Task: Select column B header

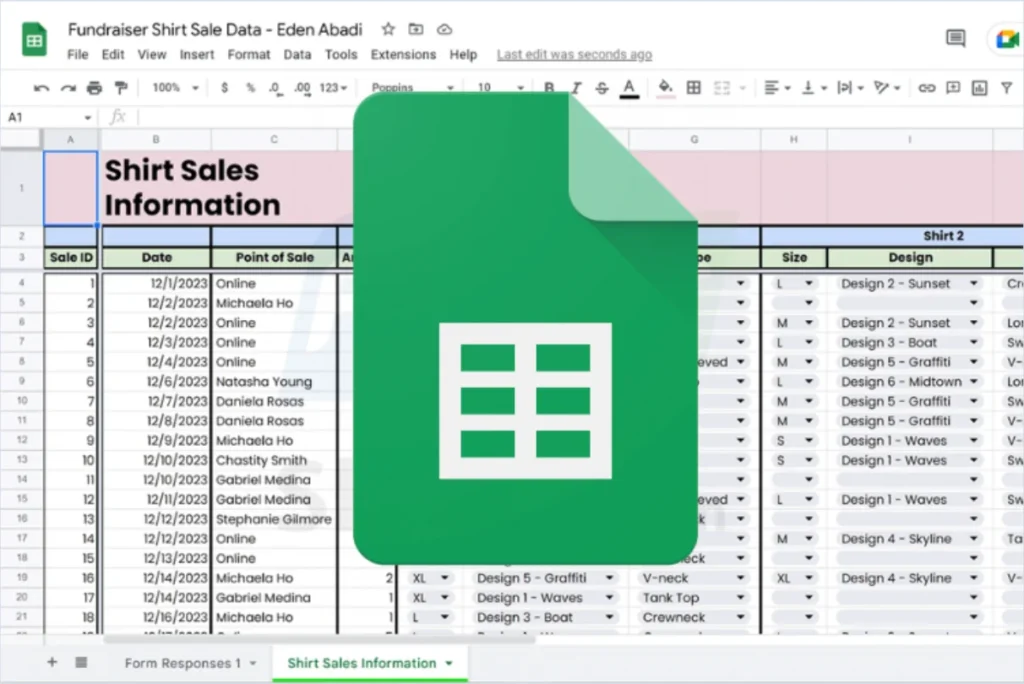Action: coord(156,139)
